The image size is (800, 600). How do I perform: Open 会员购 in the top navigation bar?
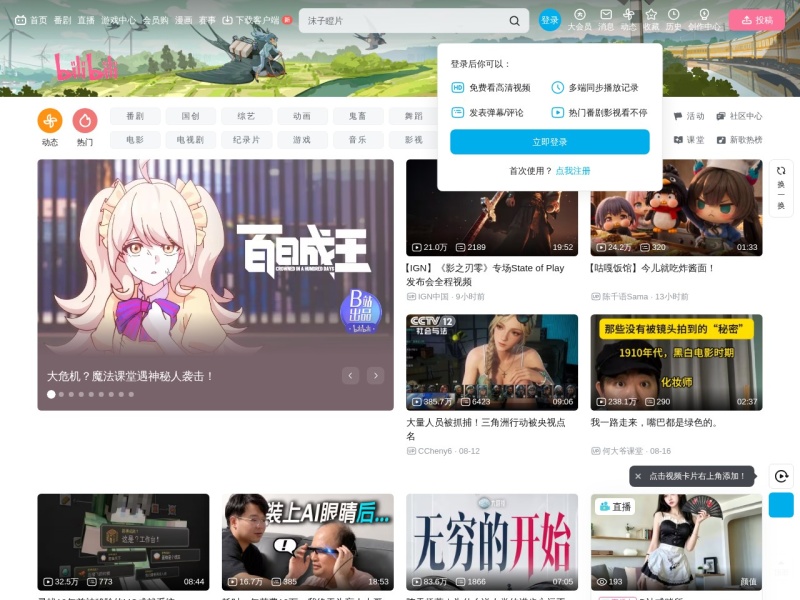(x=155, y=20)
